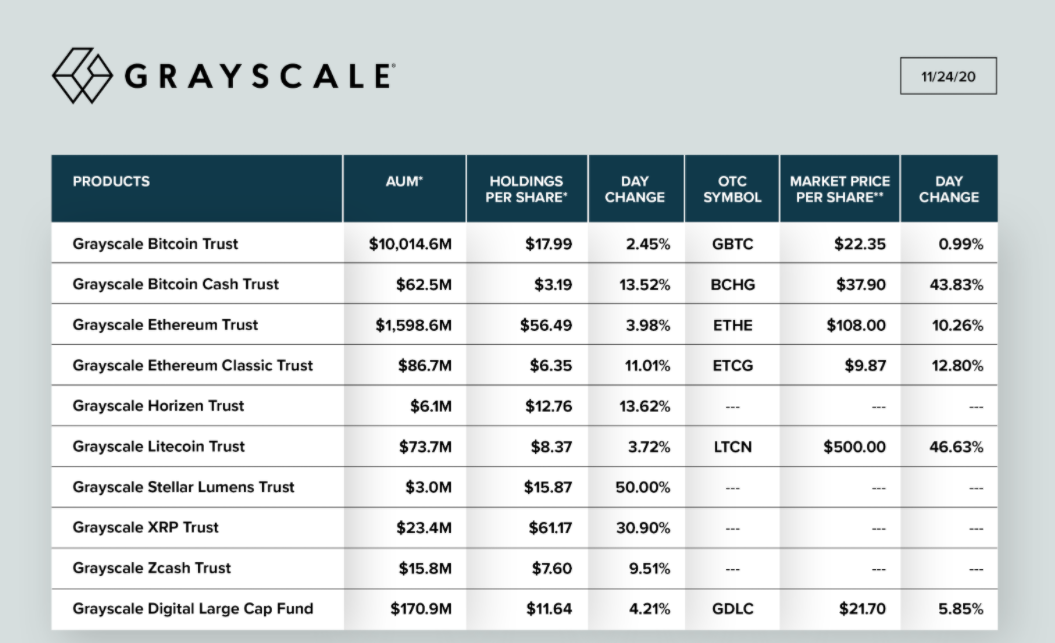1055x643 pixels.
Task: Select Grayscale Horizen Trust
Action: click(158, 406)
